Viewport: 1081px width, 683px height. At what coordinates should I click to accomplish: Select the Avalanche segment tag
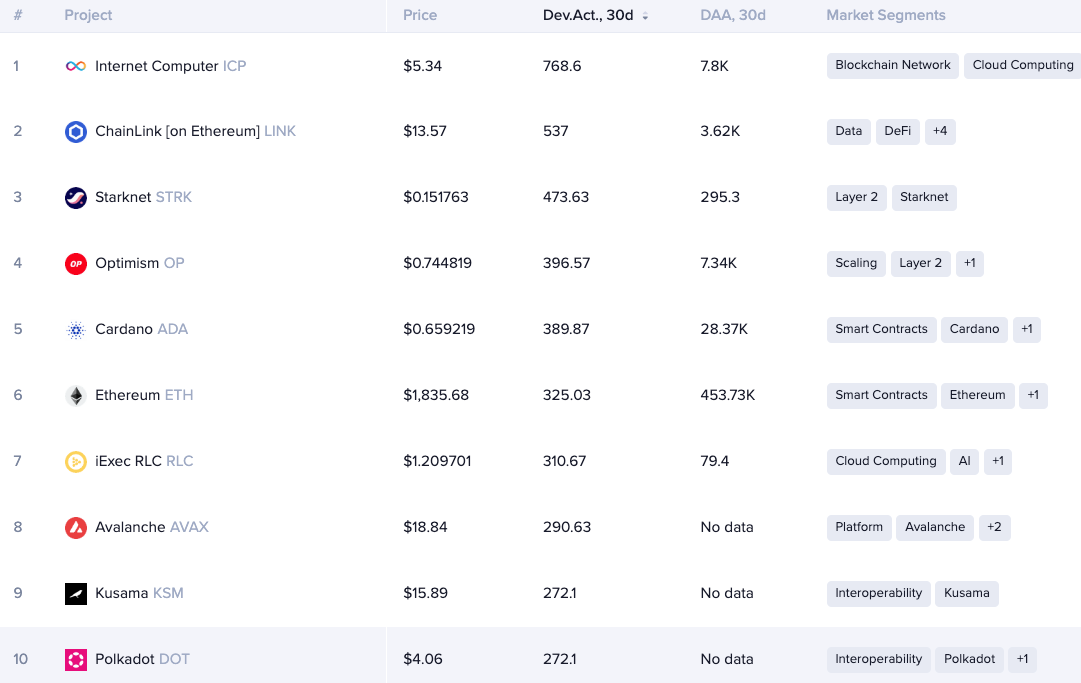(x=935, y=527)
